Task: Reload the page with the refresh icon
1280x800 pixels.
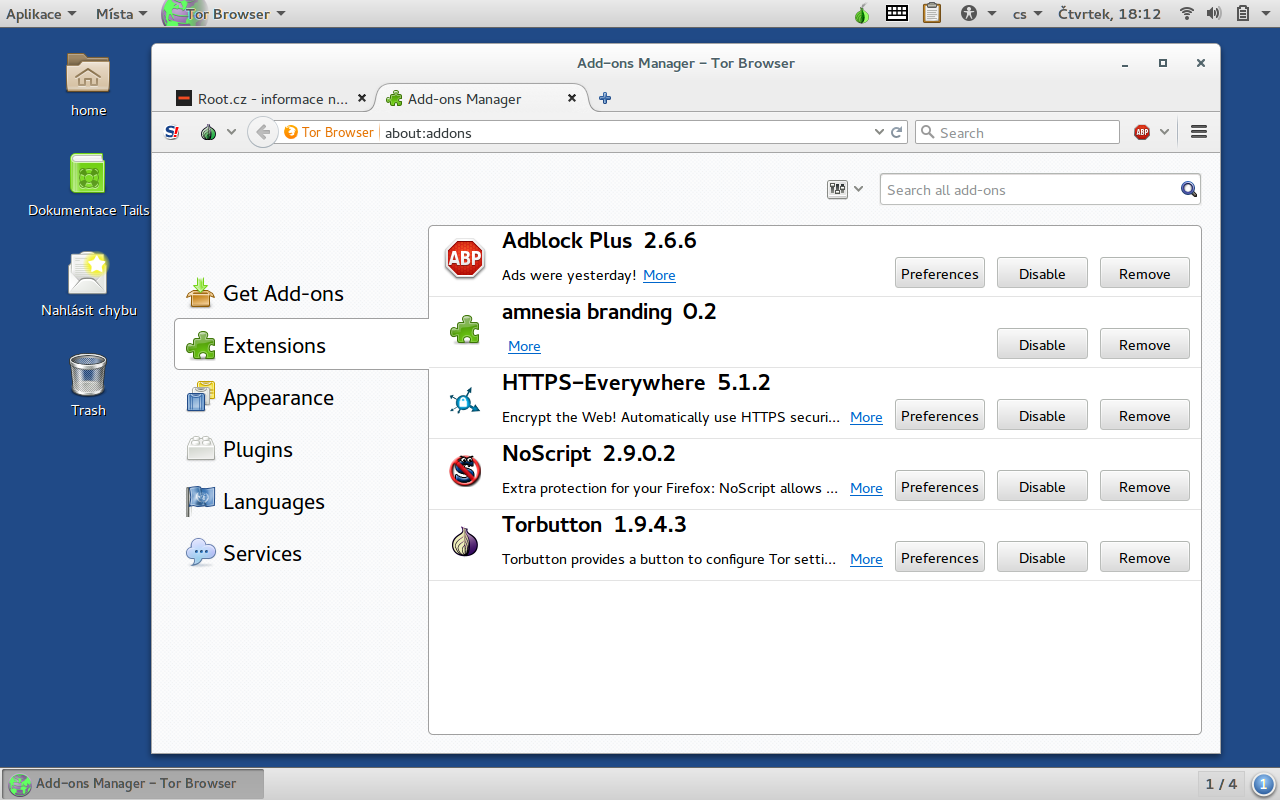Action: 897,132
